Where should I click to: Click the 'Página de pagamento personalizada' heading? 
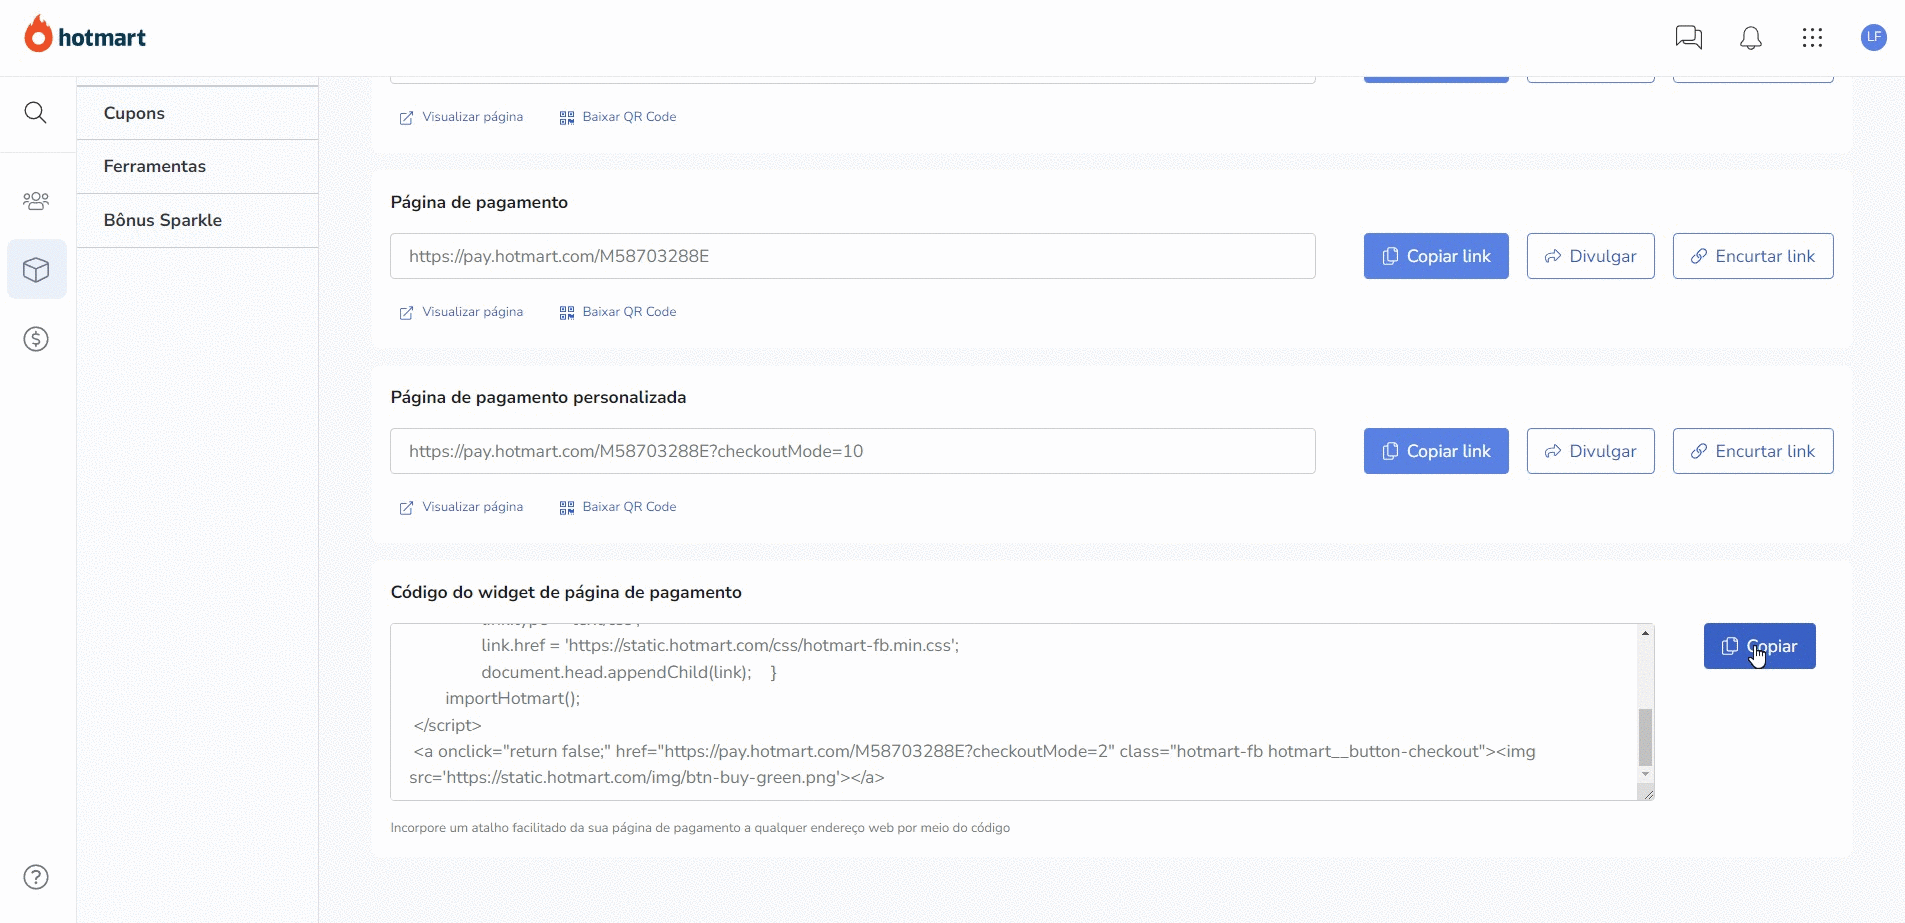538,397
